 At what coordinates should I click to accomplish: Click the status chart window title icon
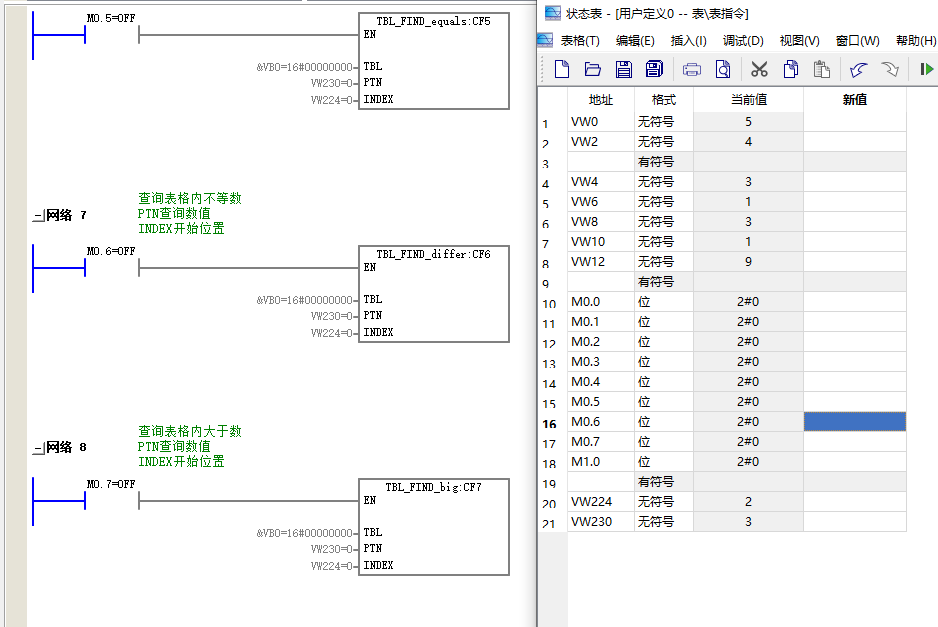pos(553,13)
